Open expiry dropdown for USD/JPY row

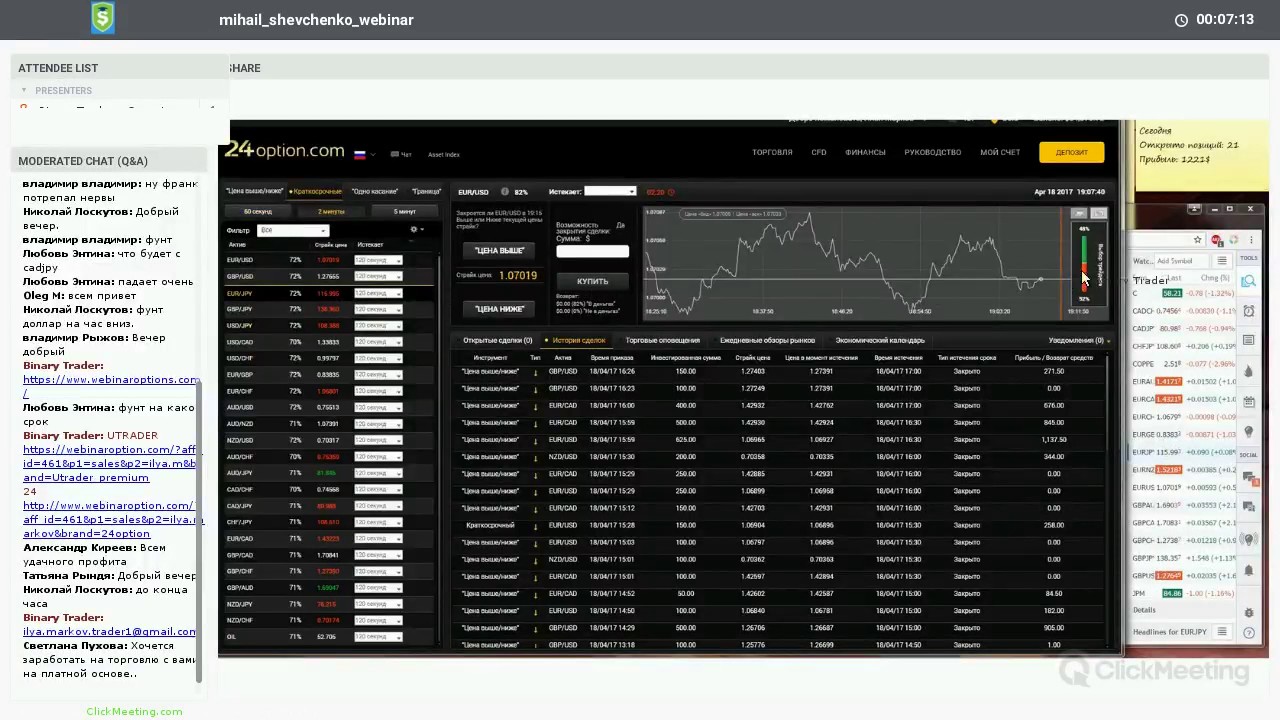pos(378,325)
